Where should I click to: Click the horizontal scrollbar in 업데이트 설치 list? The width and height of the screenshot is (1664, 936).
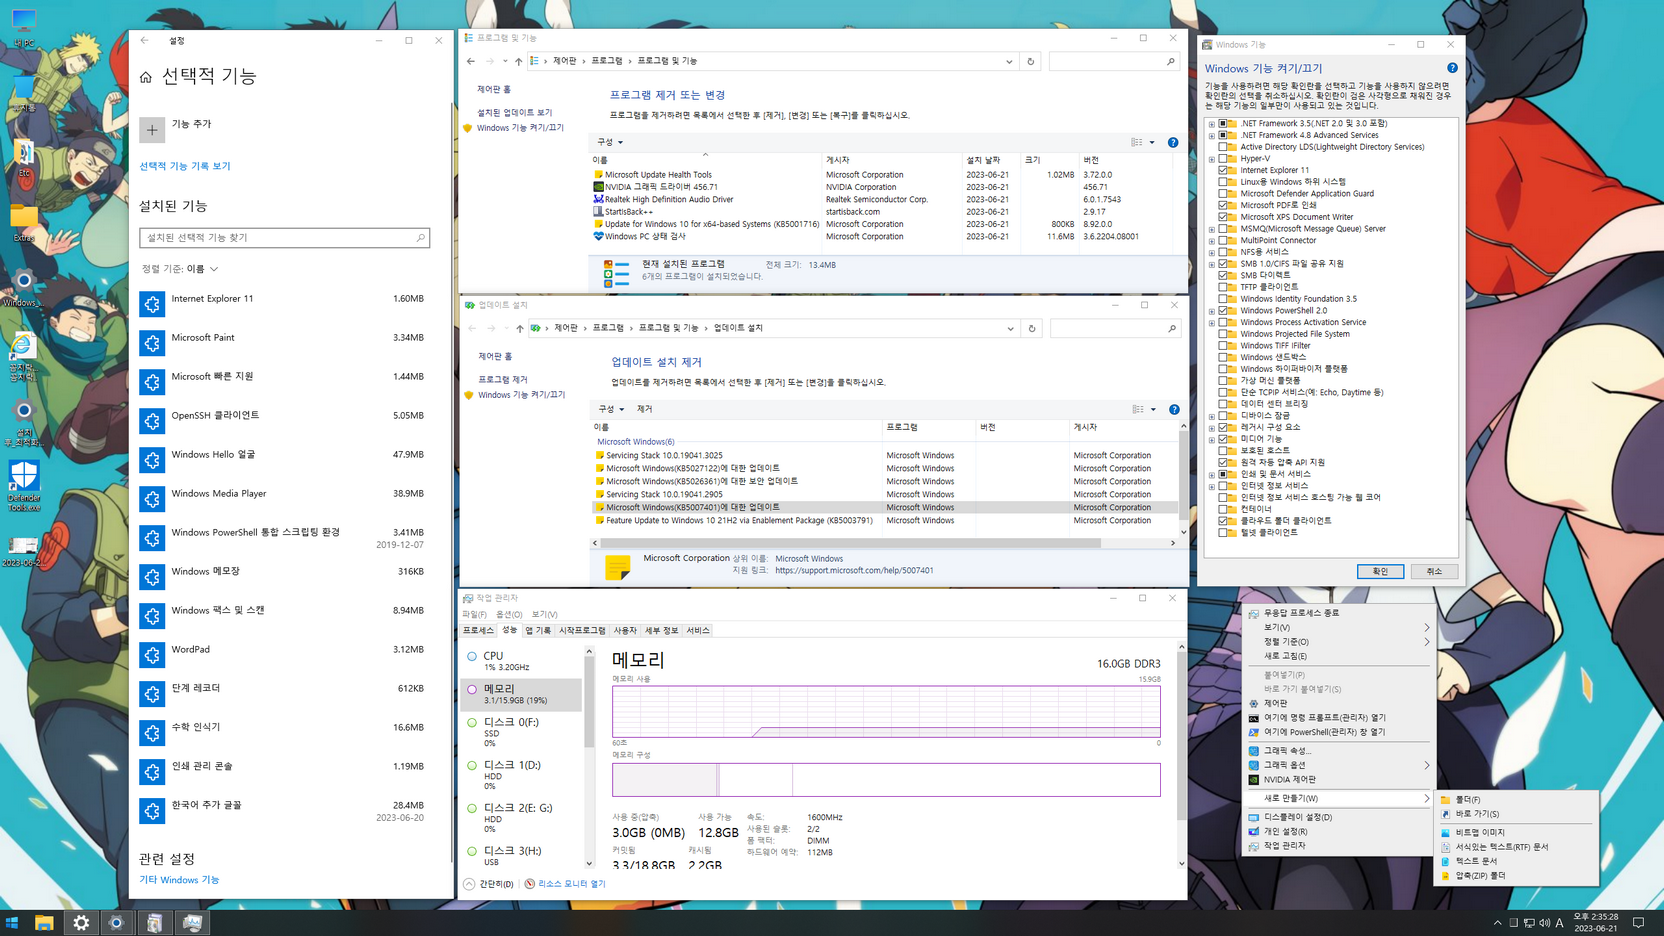point(850,543)
